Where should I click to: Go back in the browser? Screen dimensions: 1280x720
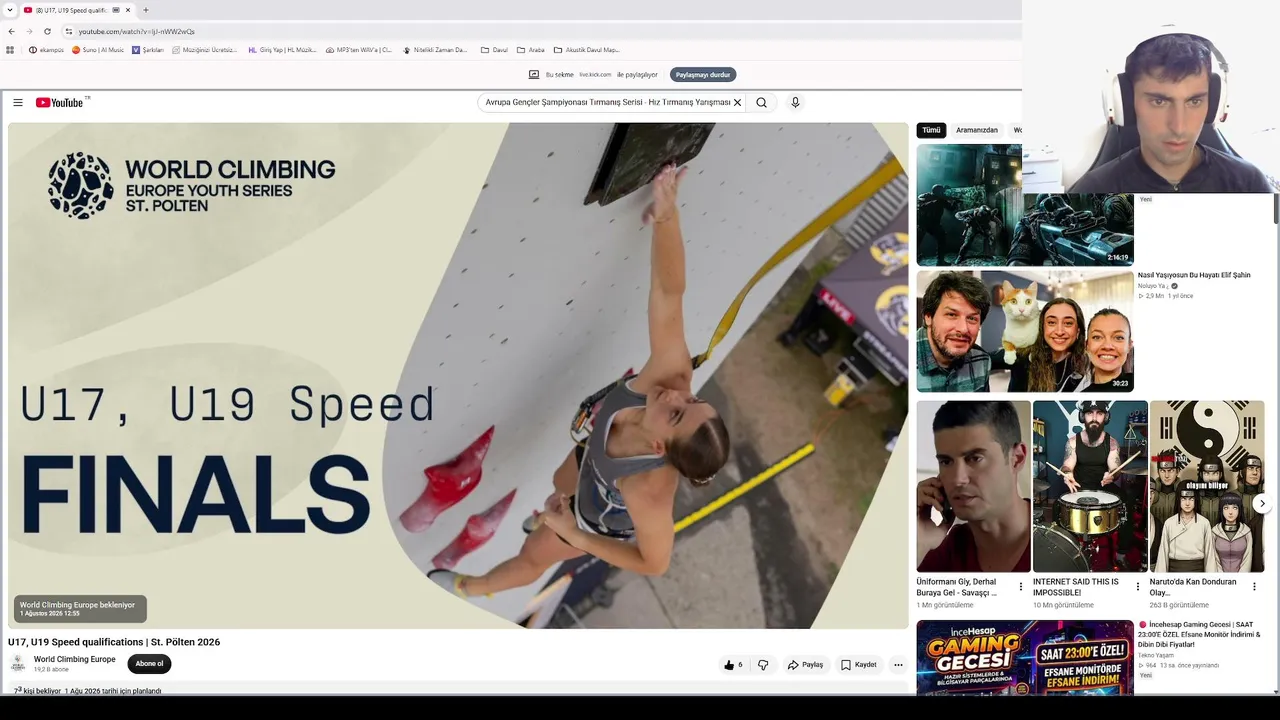[x=11, y=31]
